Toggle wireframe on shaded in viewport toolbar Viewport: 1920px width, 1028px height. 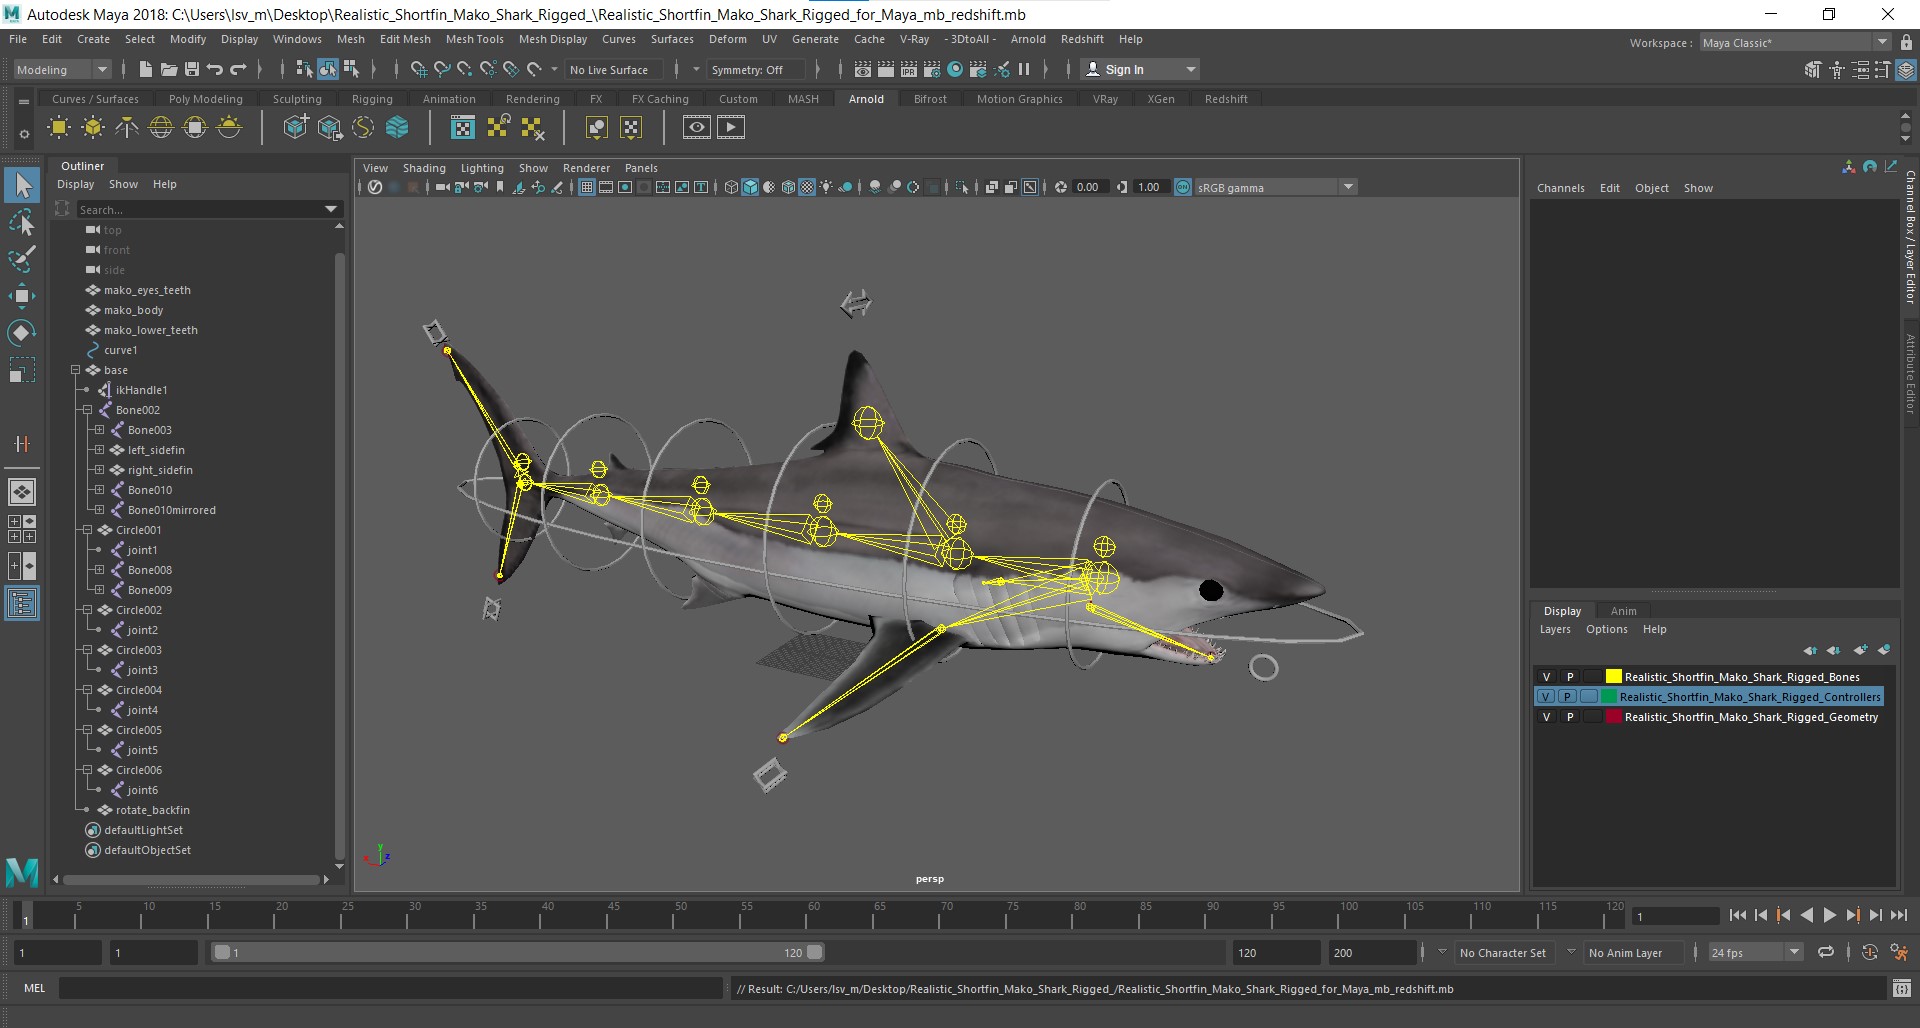pos(788,187)
